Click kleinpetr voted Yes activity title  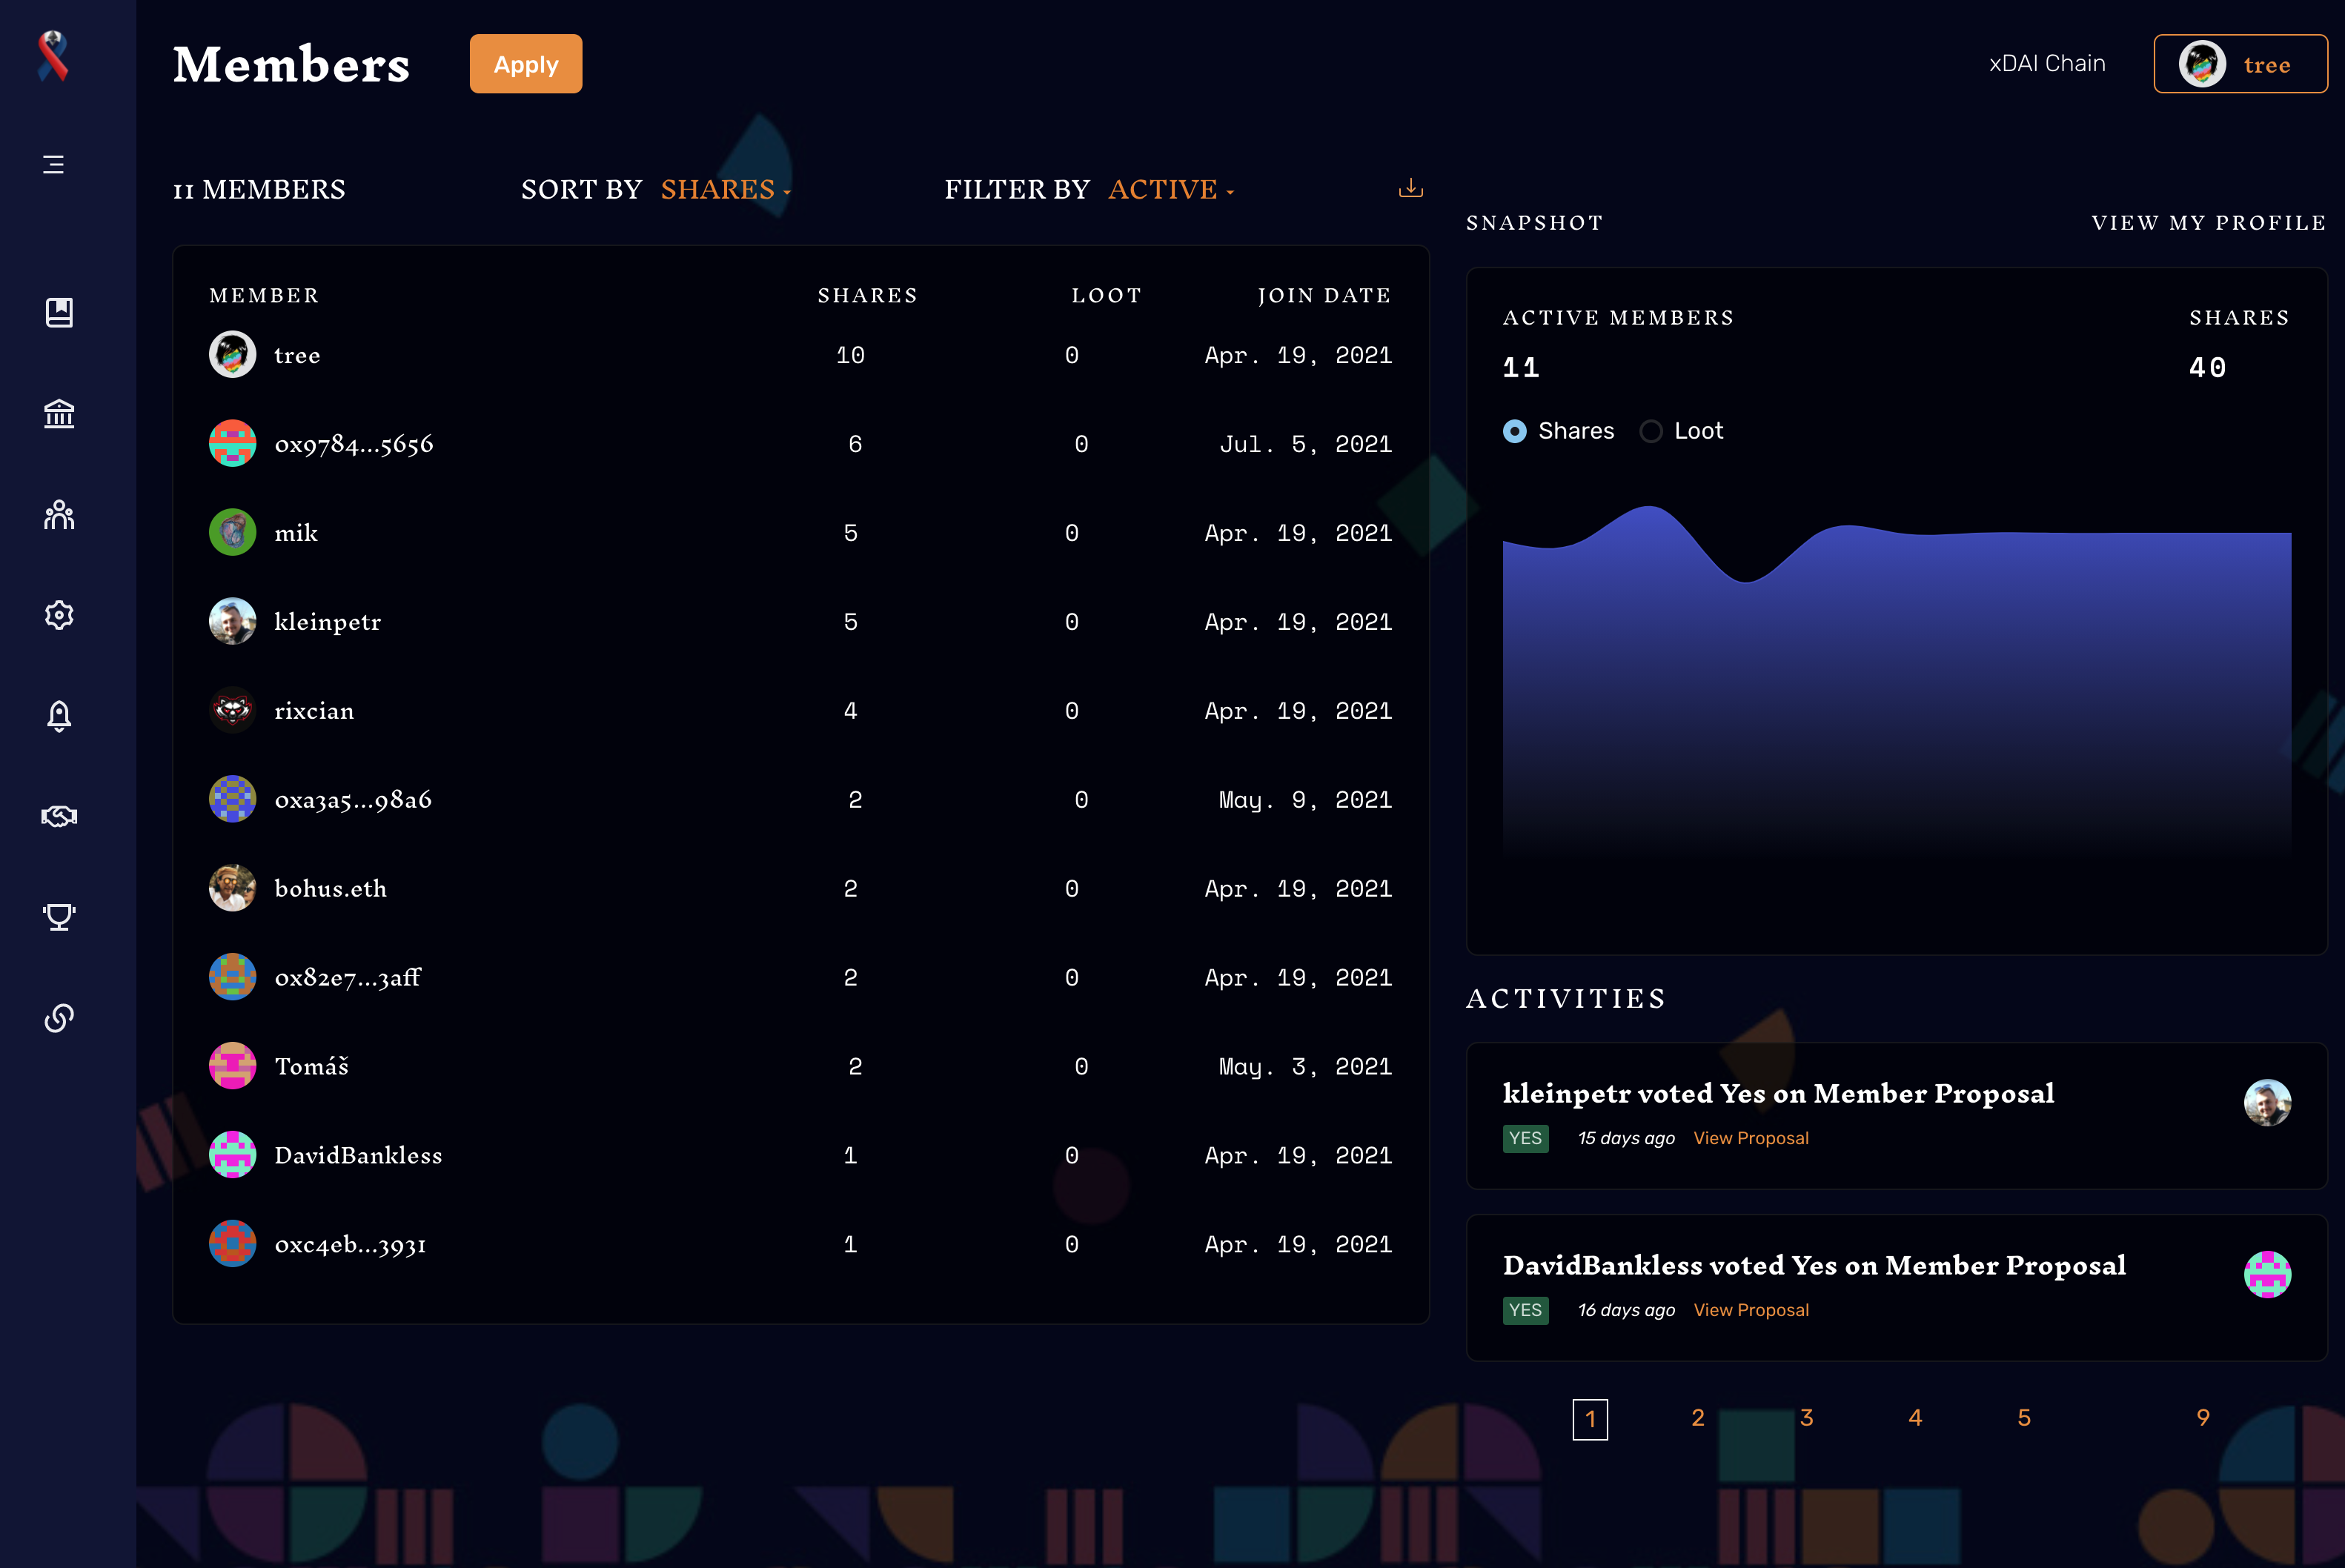pos(1778,1094)
